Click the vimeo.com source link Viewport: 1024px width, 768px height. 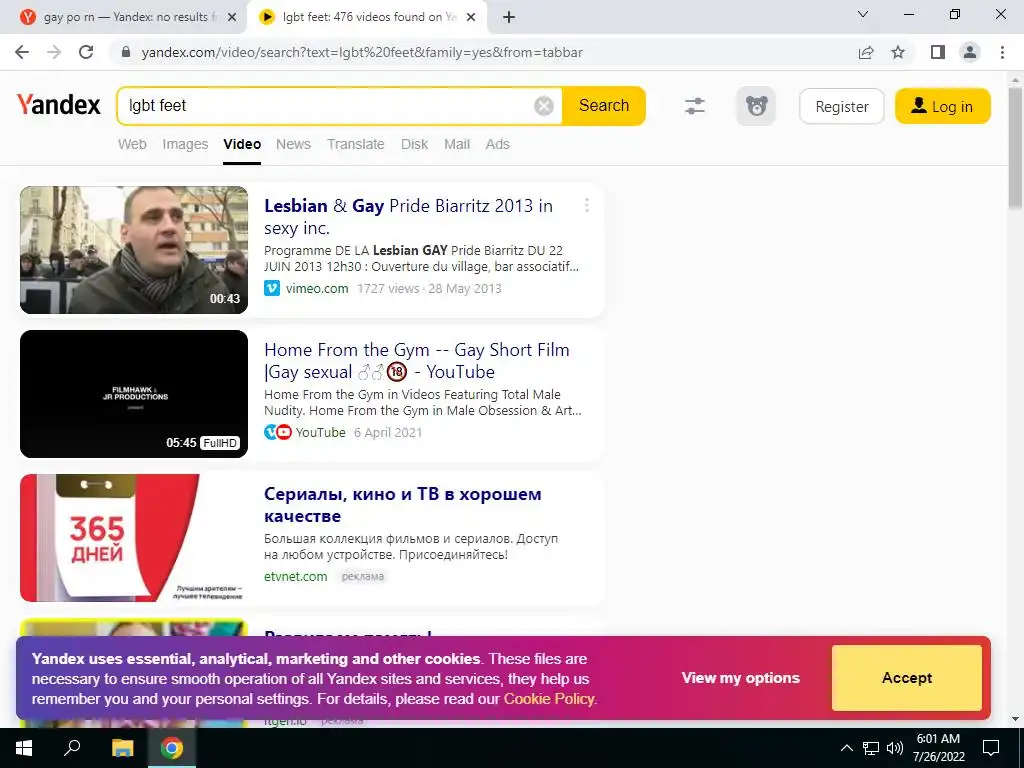(317, 289)
